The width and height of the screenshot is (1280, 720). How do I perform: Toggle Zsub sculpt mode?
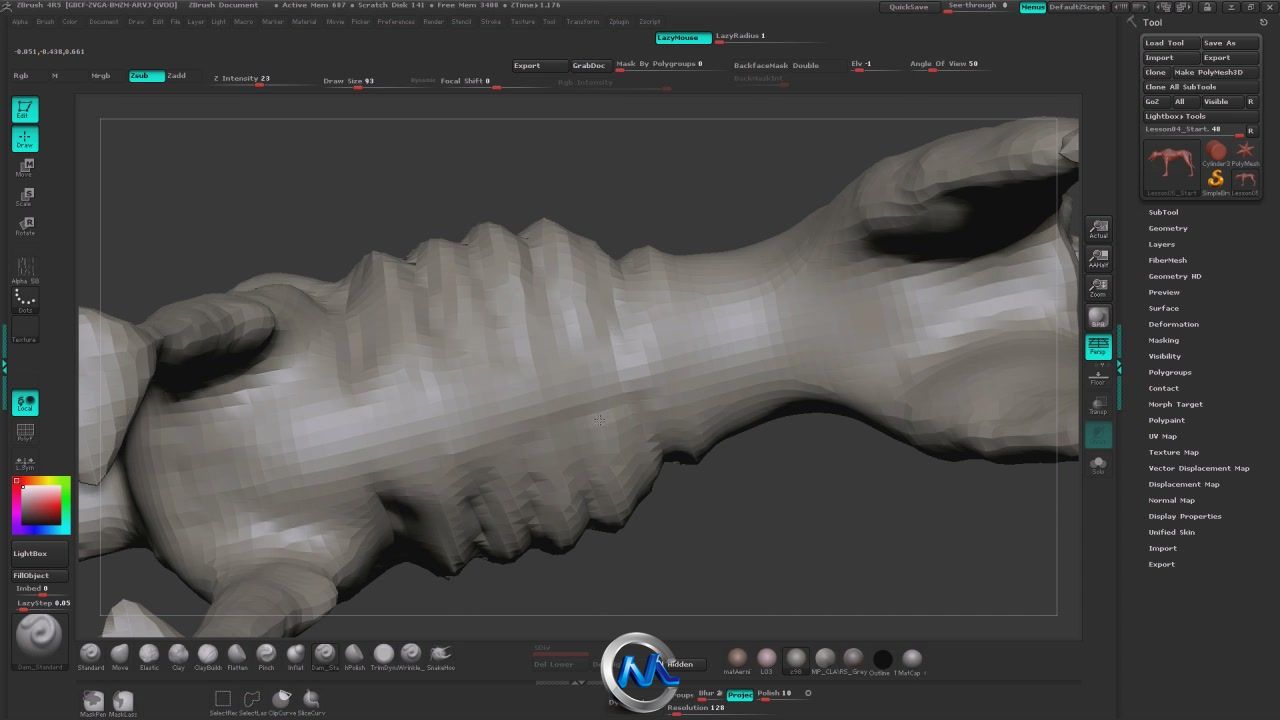tap(146, 76)
